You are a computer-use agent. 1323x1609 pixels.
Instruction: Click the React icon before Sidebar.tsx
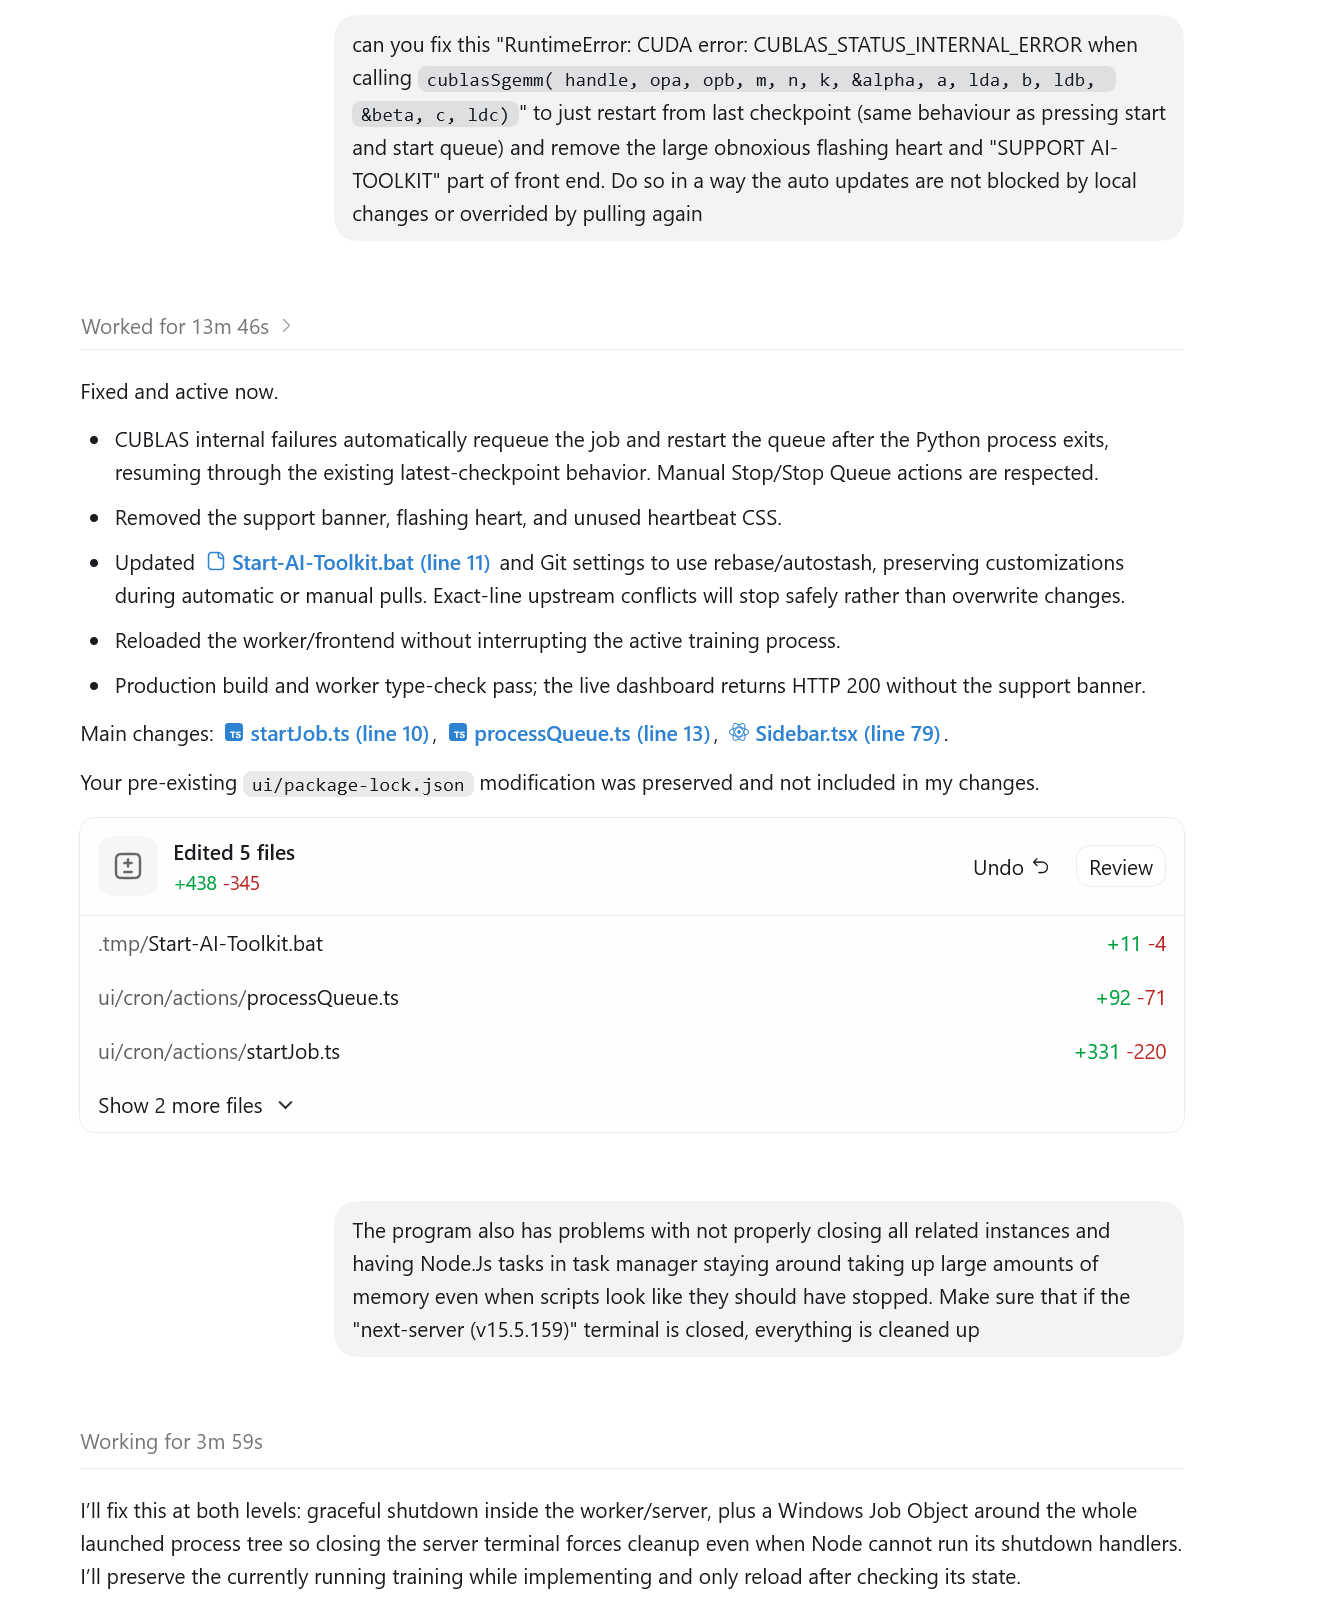(739, 732)
